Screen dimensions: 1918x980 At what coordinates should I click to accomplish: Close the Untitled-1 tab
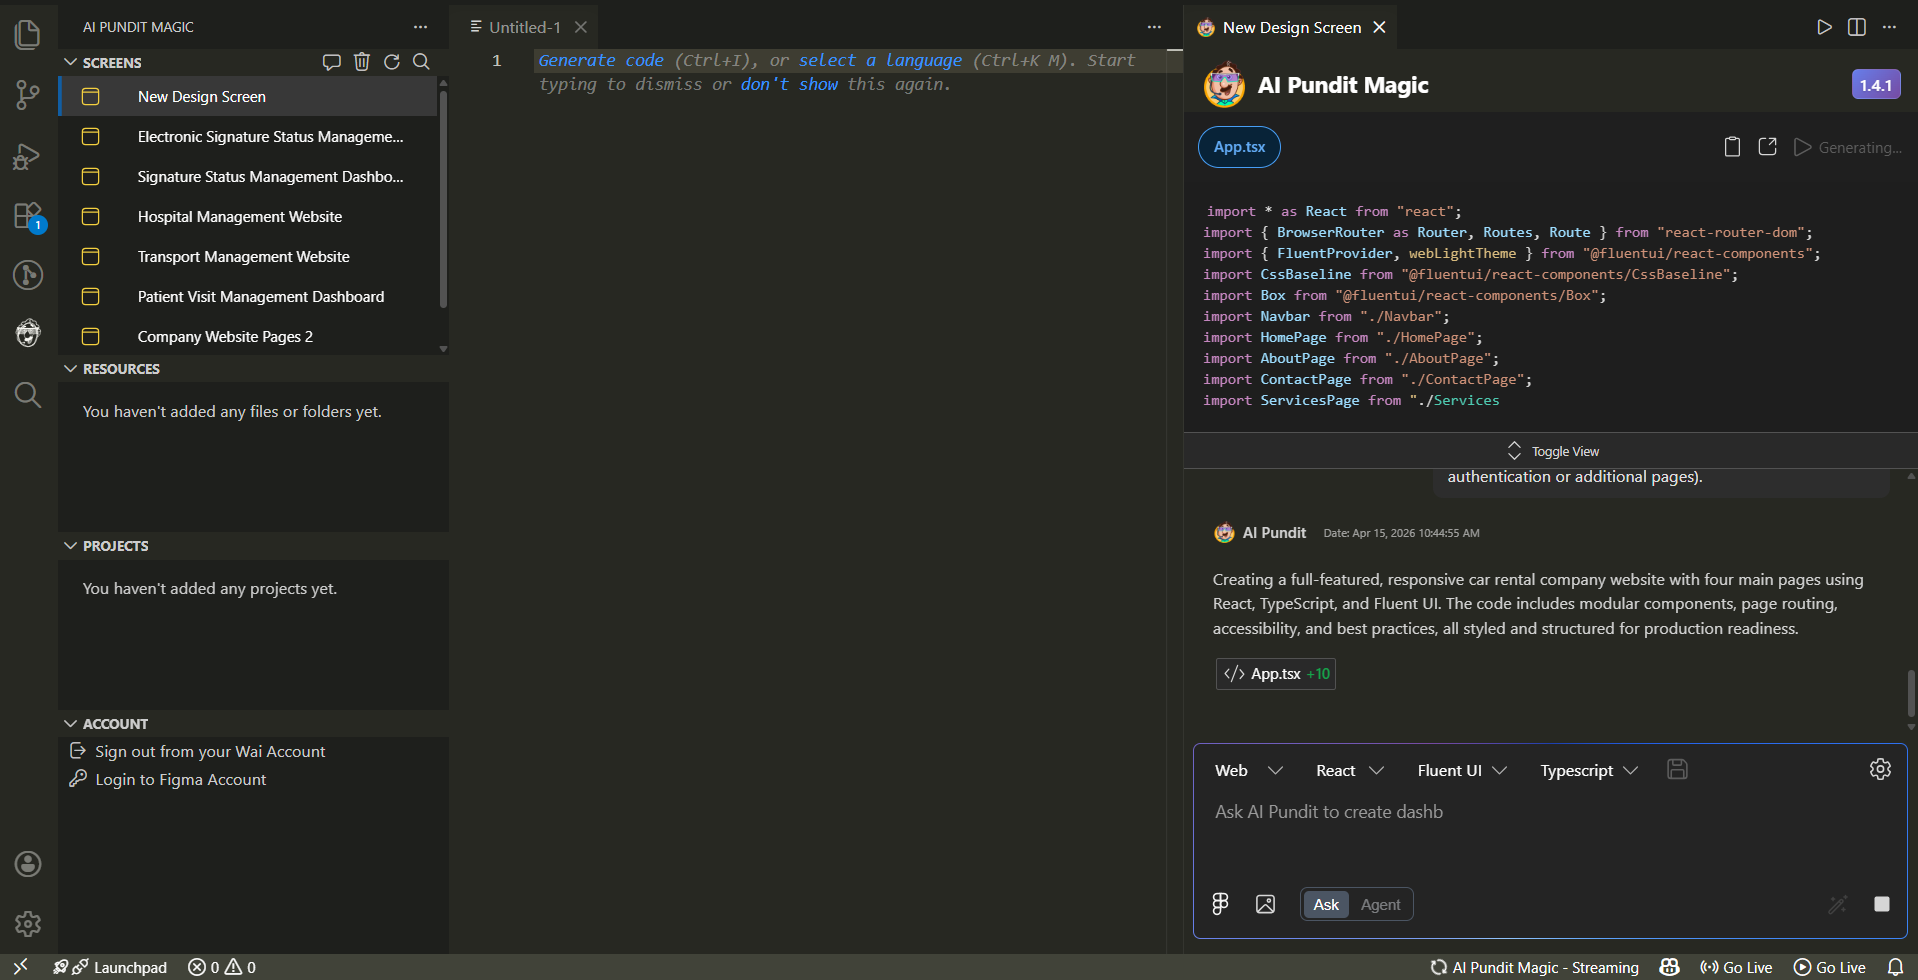click(581, 27)
